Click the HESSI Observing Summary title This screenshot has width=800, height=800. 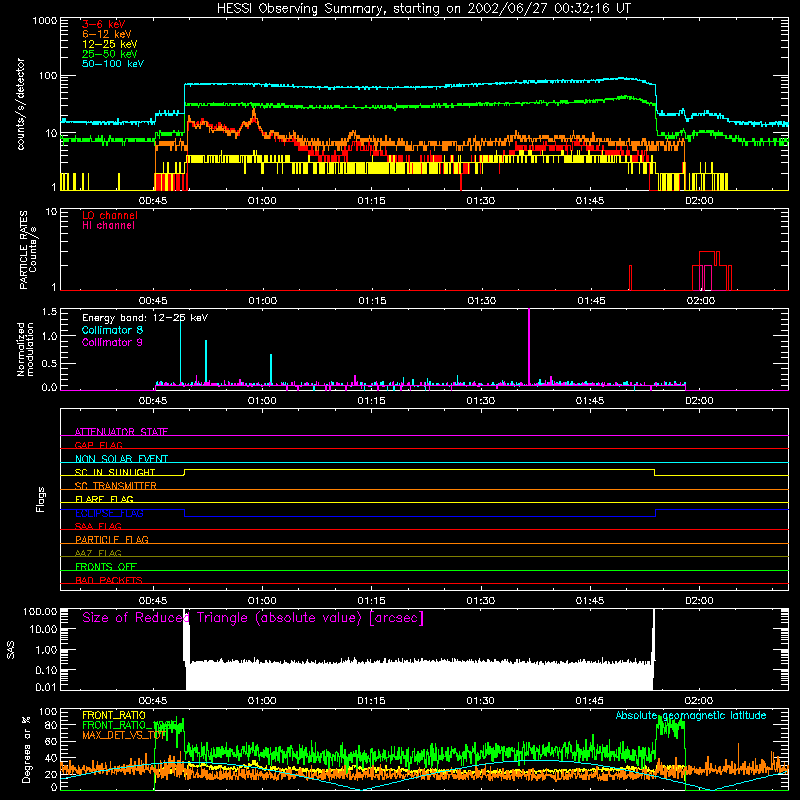pyautogui.click(x=423, y=8)
